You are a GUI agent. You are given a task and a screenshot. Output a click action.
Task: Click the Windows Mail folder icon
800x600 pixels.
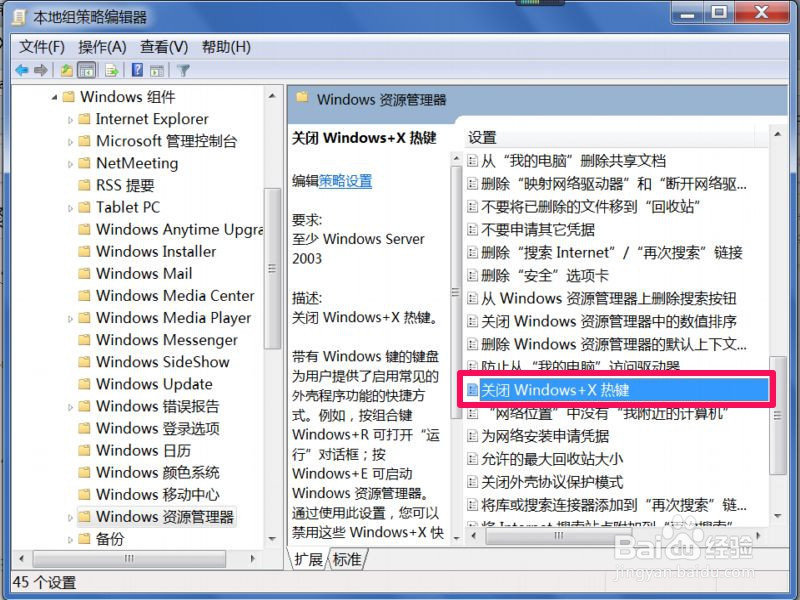click(84, 273)
